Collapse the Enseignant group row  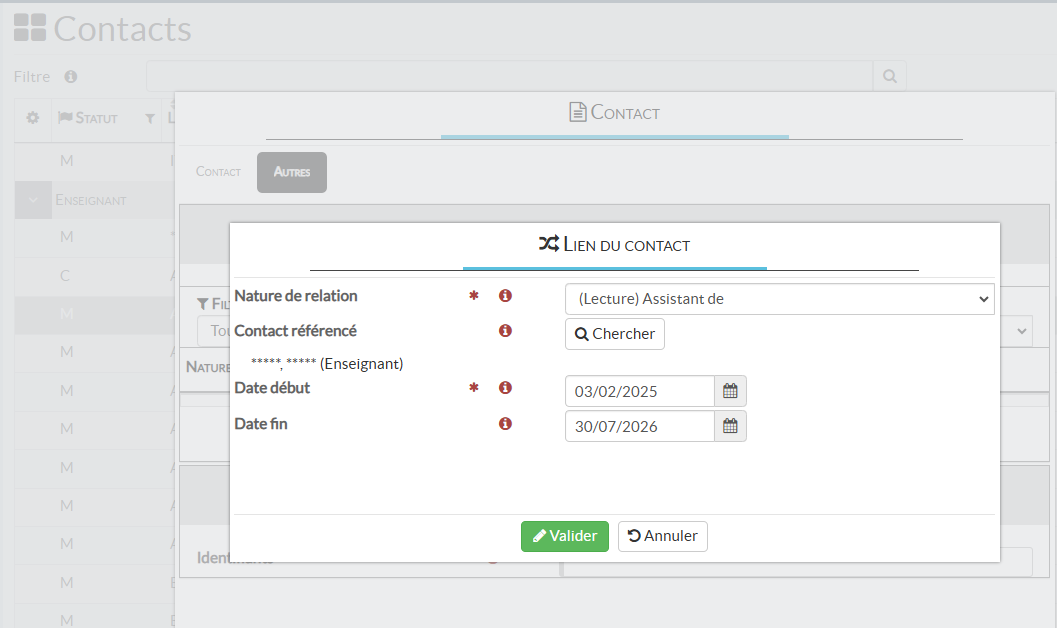(x=33, y=200)
